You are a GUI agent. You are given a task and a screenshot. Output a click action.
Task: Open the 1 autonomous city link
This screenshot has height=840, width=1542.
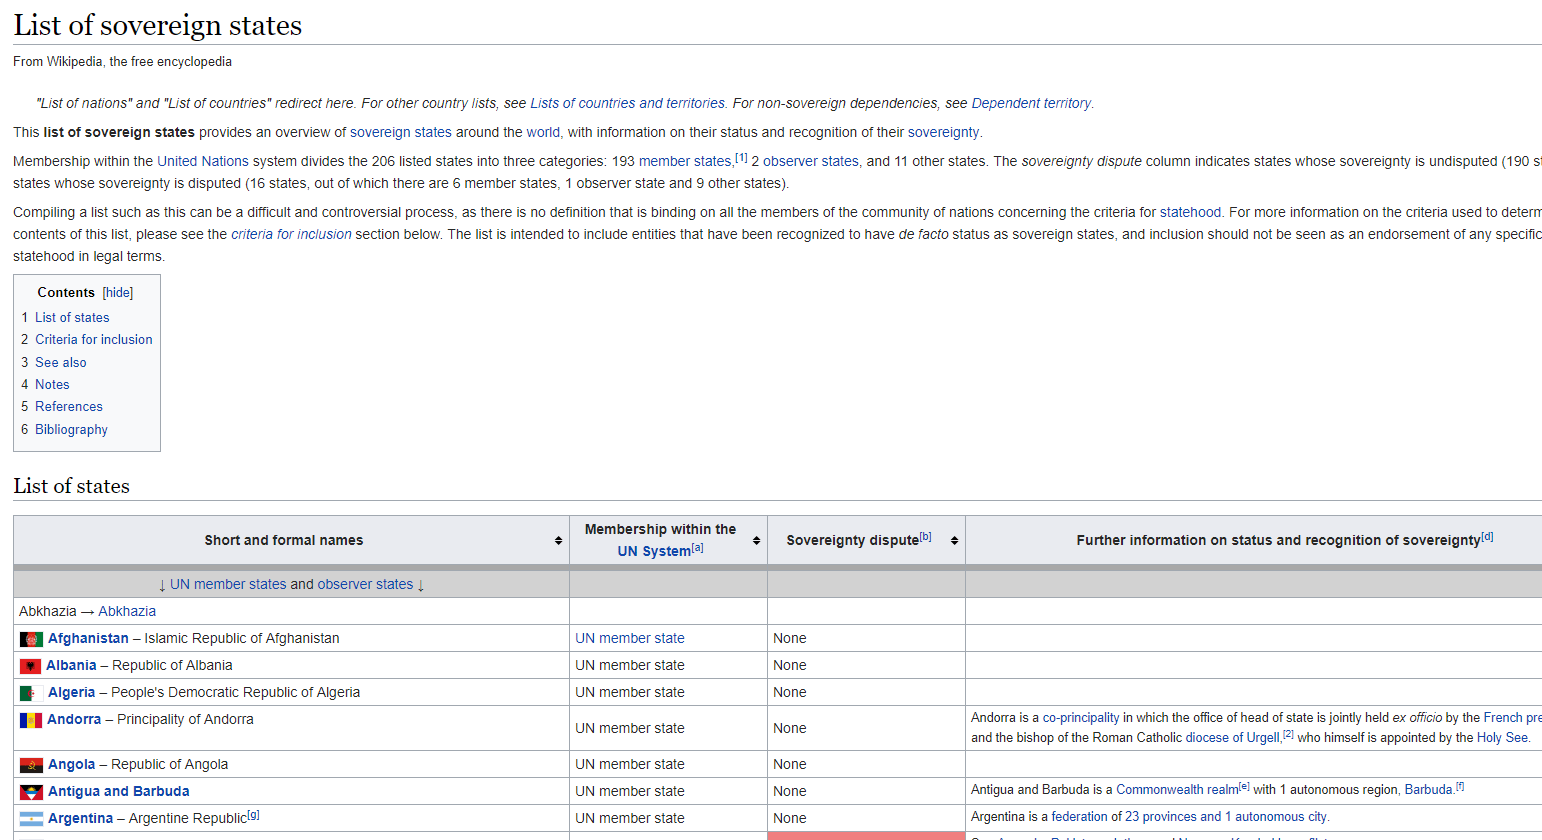point(1275,817)
